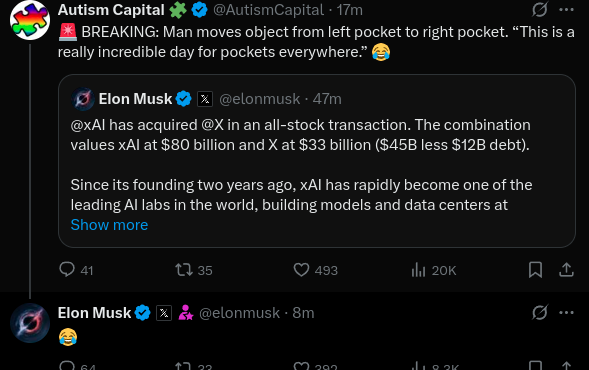589x370 pixels.
Task: Like the Autism Capital post with 493 likes
Action: point(316,270)
